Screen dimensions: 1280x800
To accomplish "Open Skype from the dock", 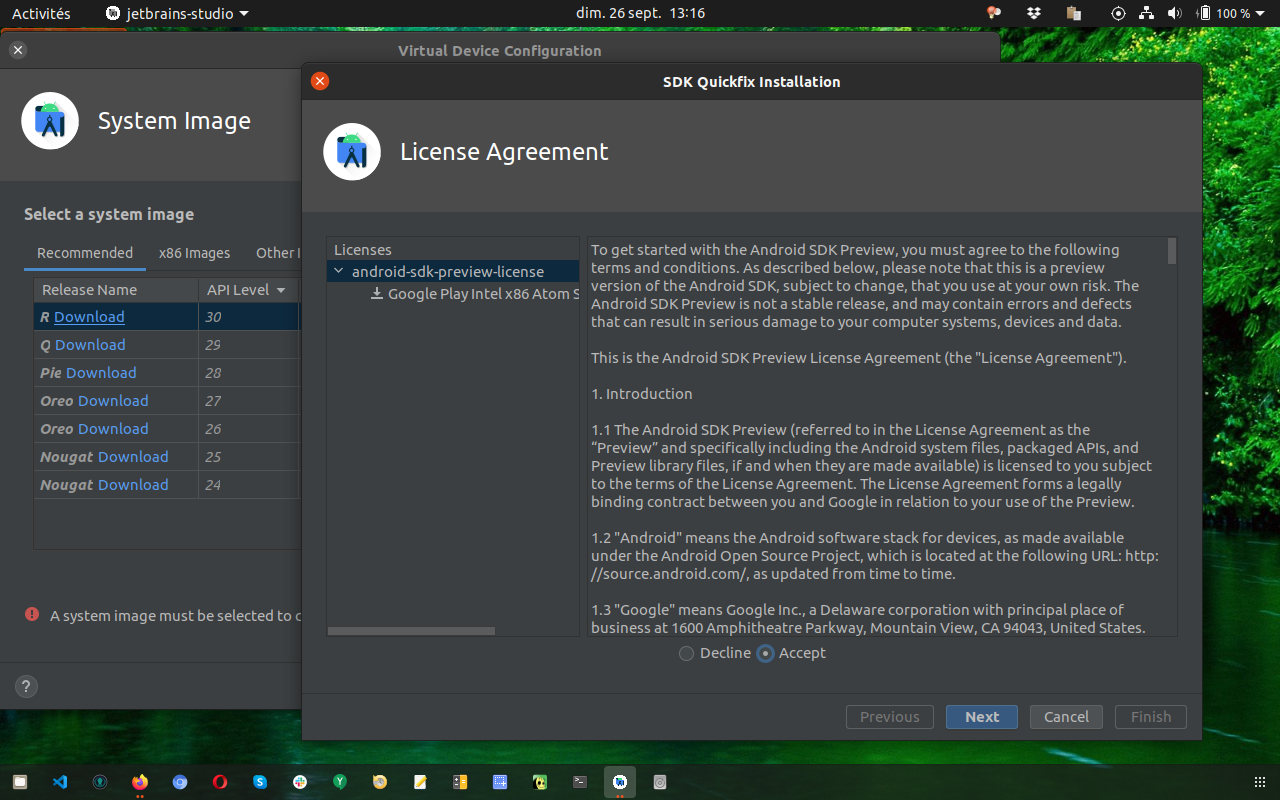I will [x=260, y=782].
